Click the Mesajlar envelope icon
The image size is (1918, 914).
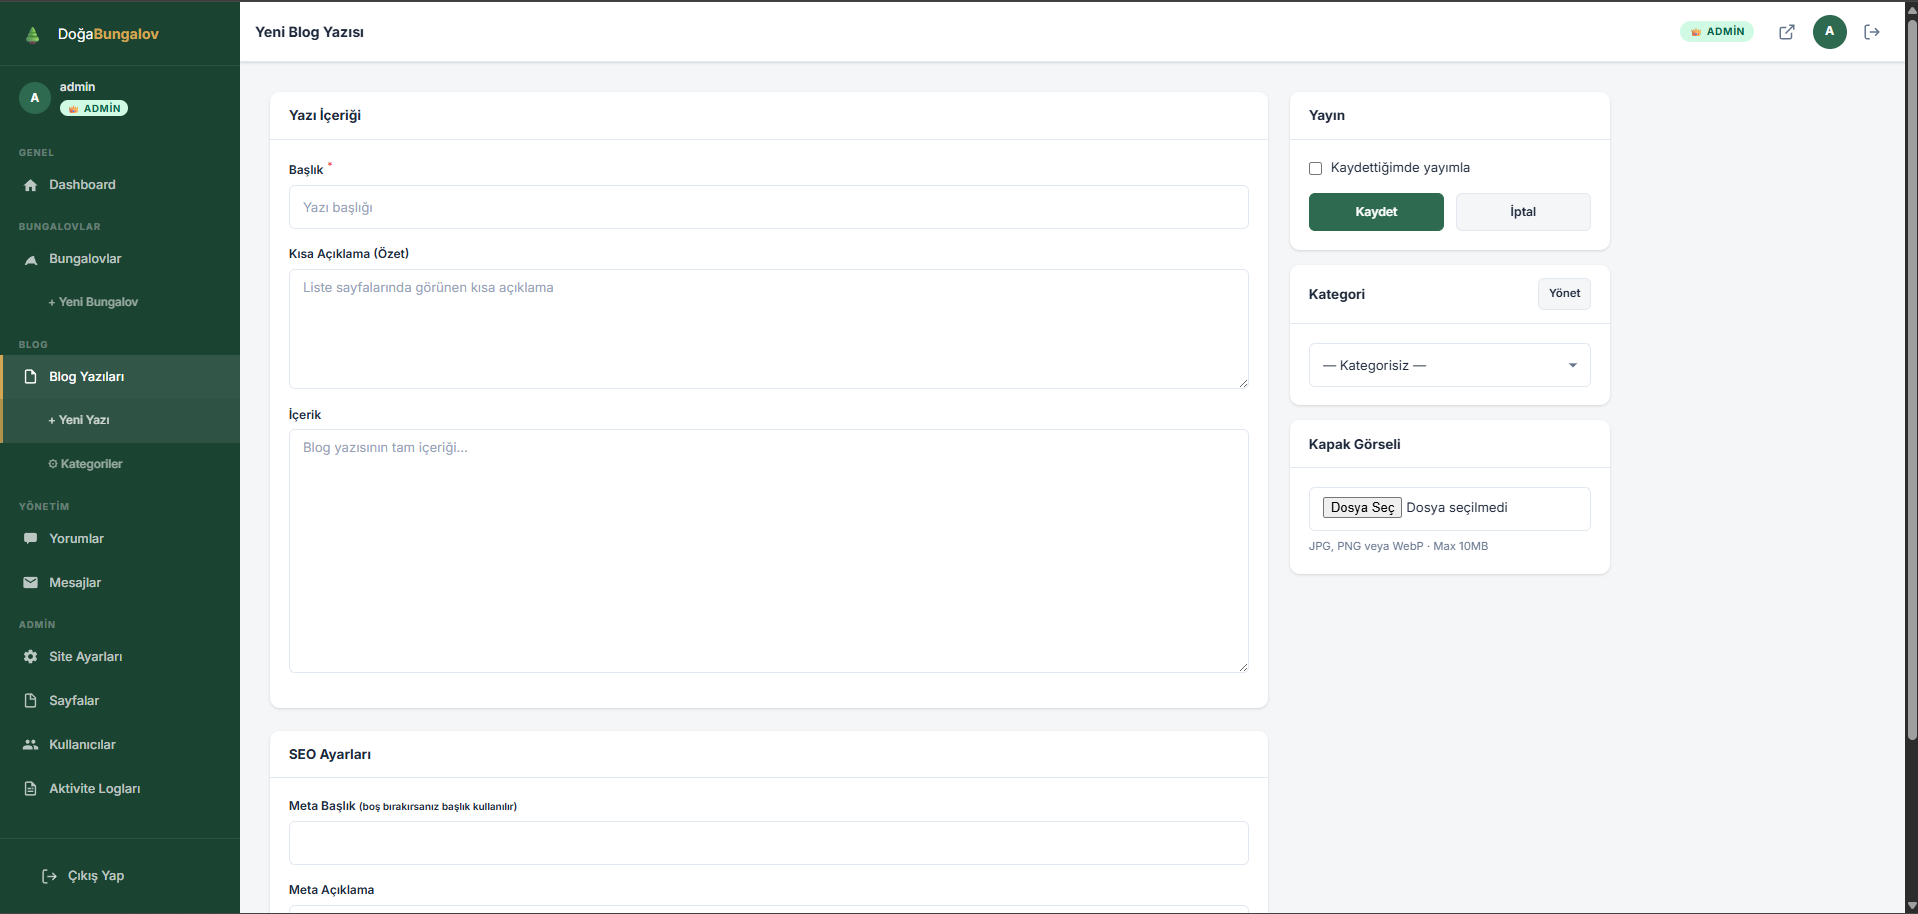click(31, 583)
